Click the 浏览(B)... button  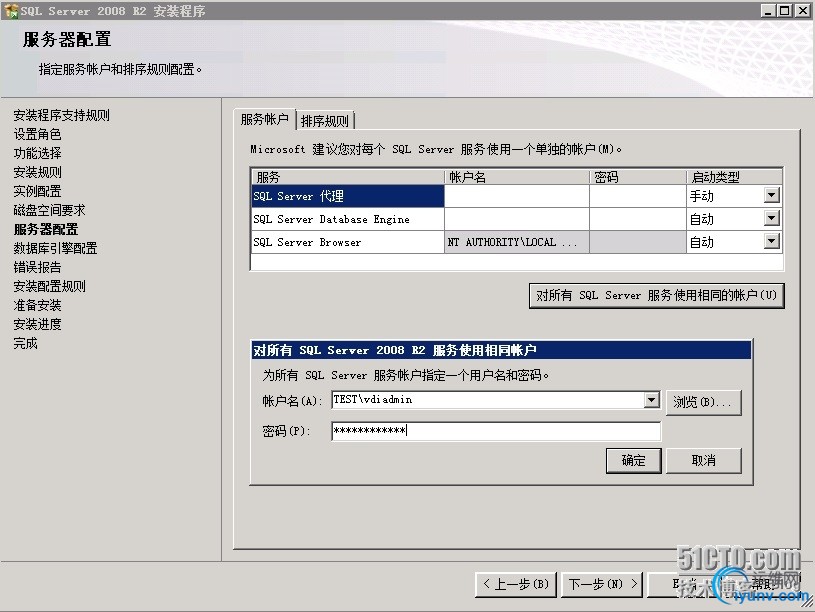pyautogui.click(x=703, y=402)
